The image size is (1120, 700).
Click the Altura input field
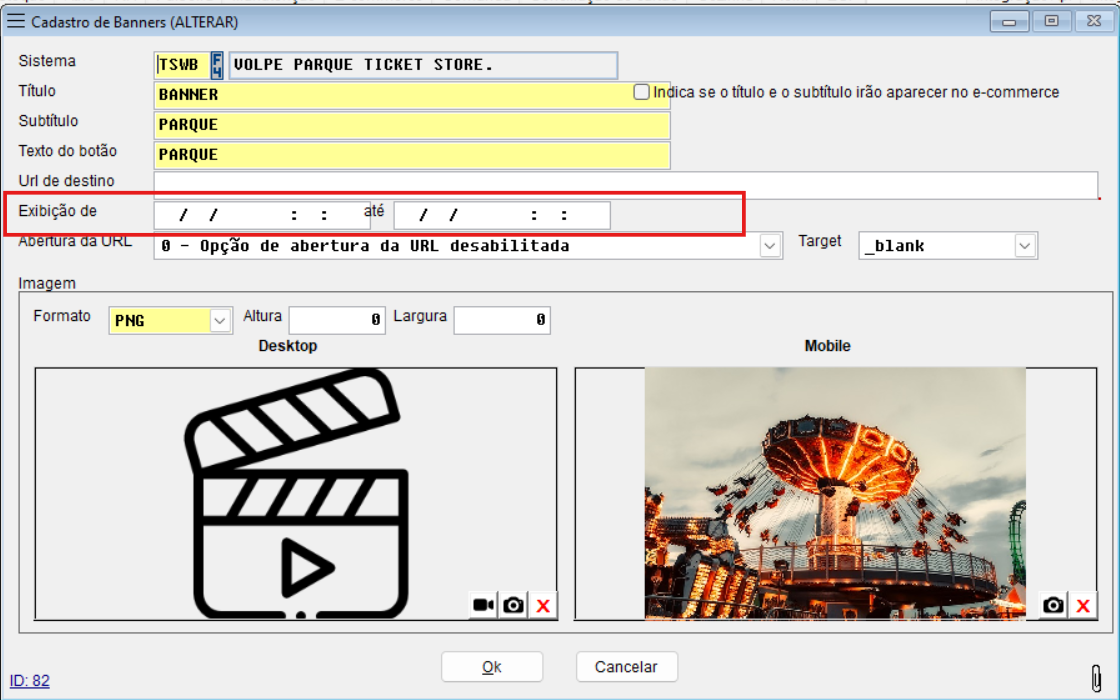(x=337, y=320)
